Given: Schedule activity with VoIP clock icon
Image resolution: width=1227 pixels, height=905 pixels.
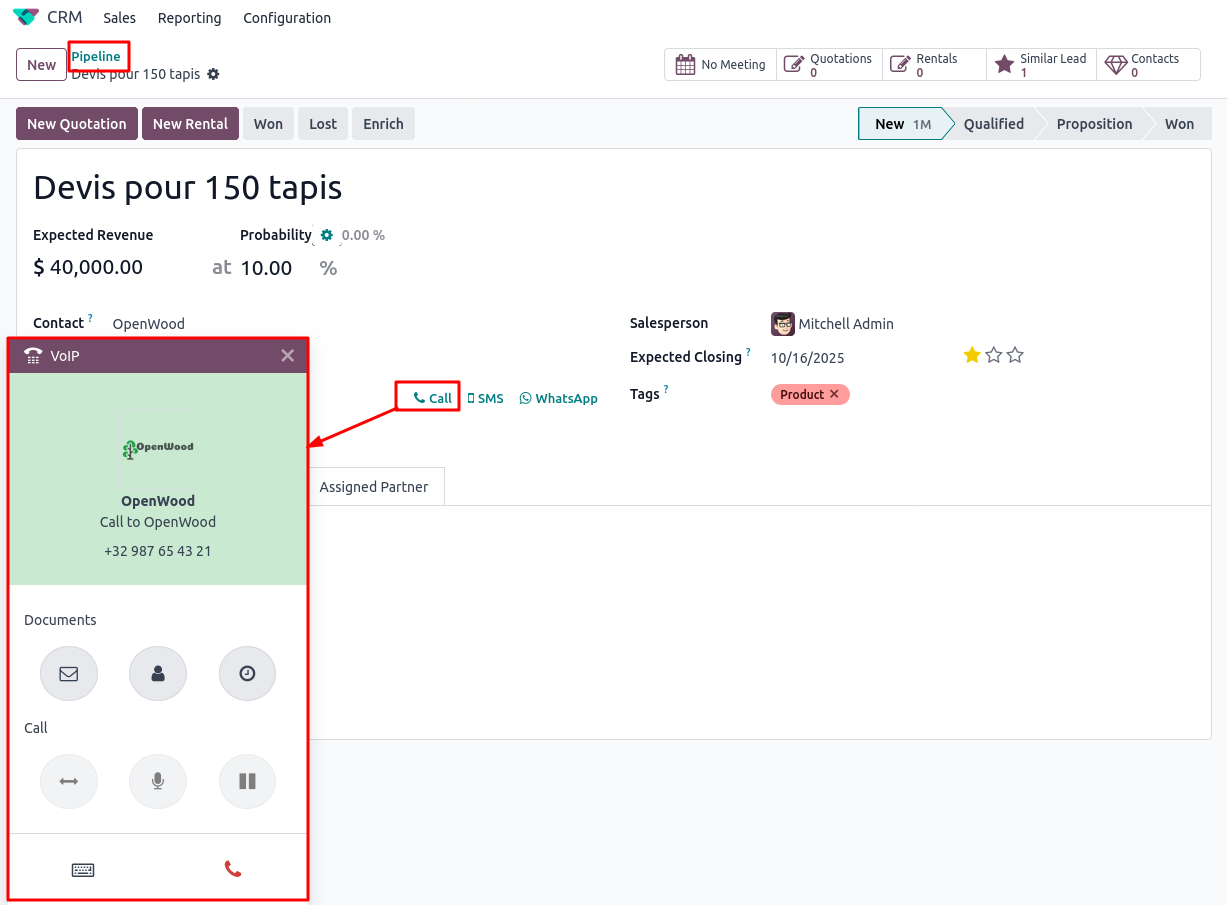Looking at the screenshot, I should [x=247, y=673].
